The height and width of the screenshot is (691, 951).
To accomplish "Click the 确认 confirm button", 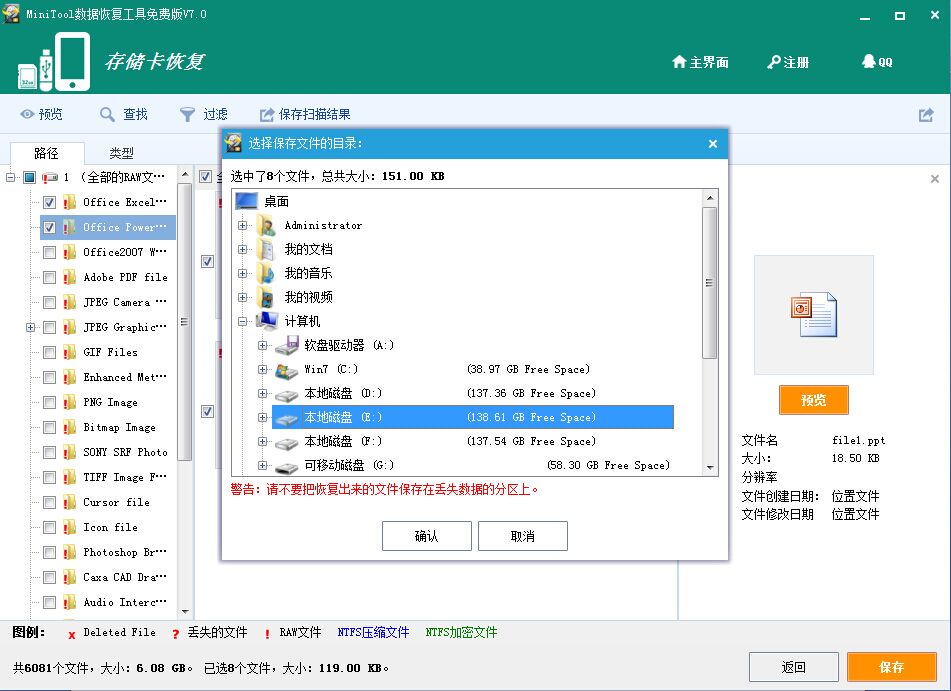I will point(426,536).
